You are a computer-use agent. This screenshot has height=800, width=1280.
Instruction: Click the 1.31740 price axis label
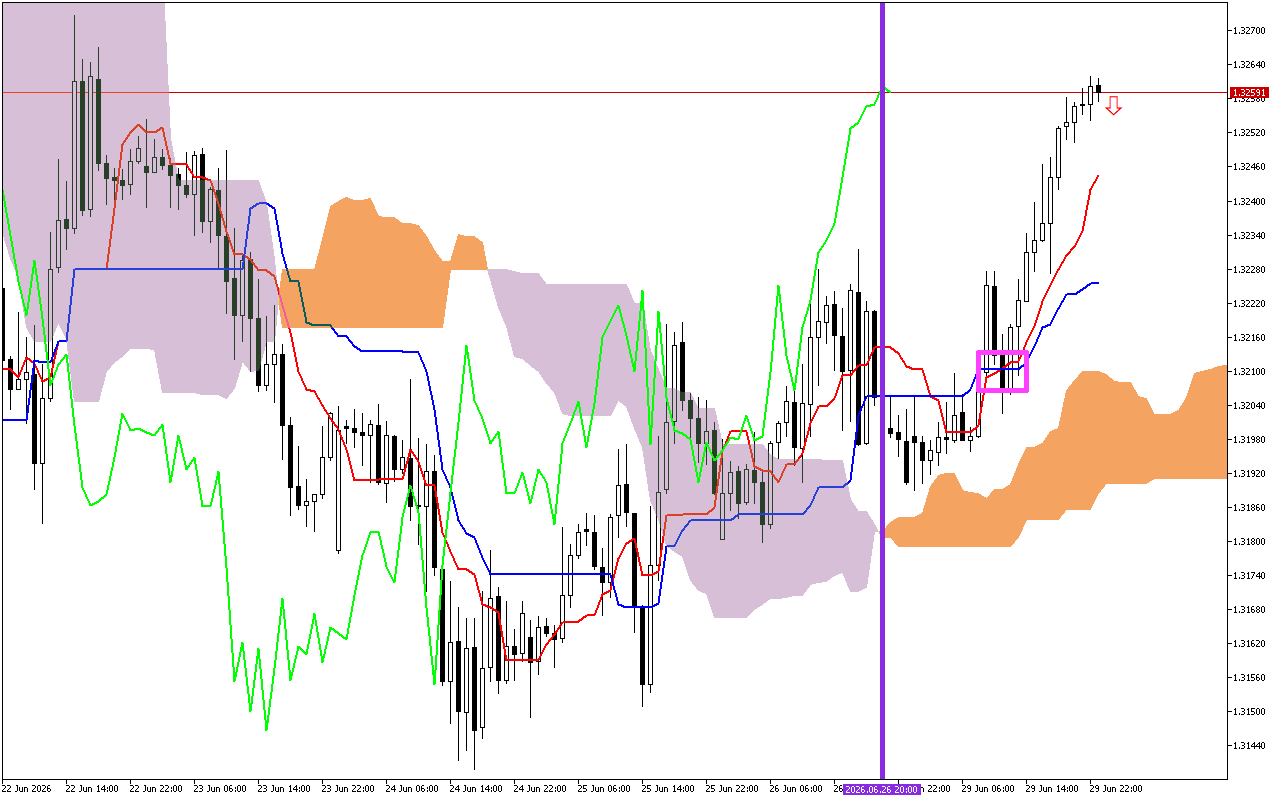point(1248,576)
